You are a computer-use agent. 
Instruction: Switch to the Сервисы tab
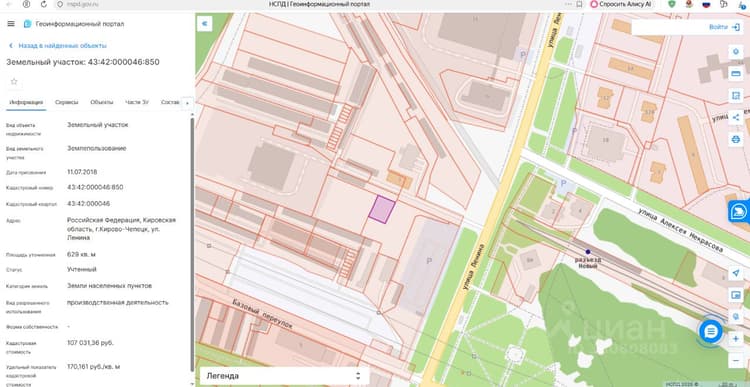pyautogui.click(x=66, y=102)
